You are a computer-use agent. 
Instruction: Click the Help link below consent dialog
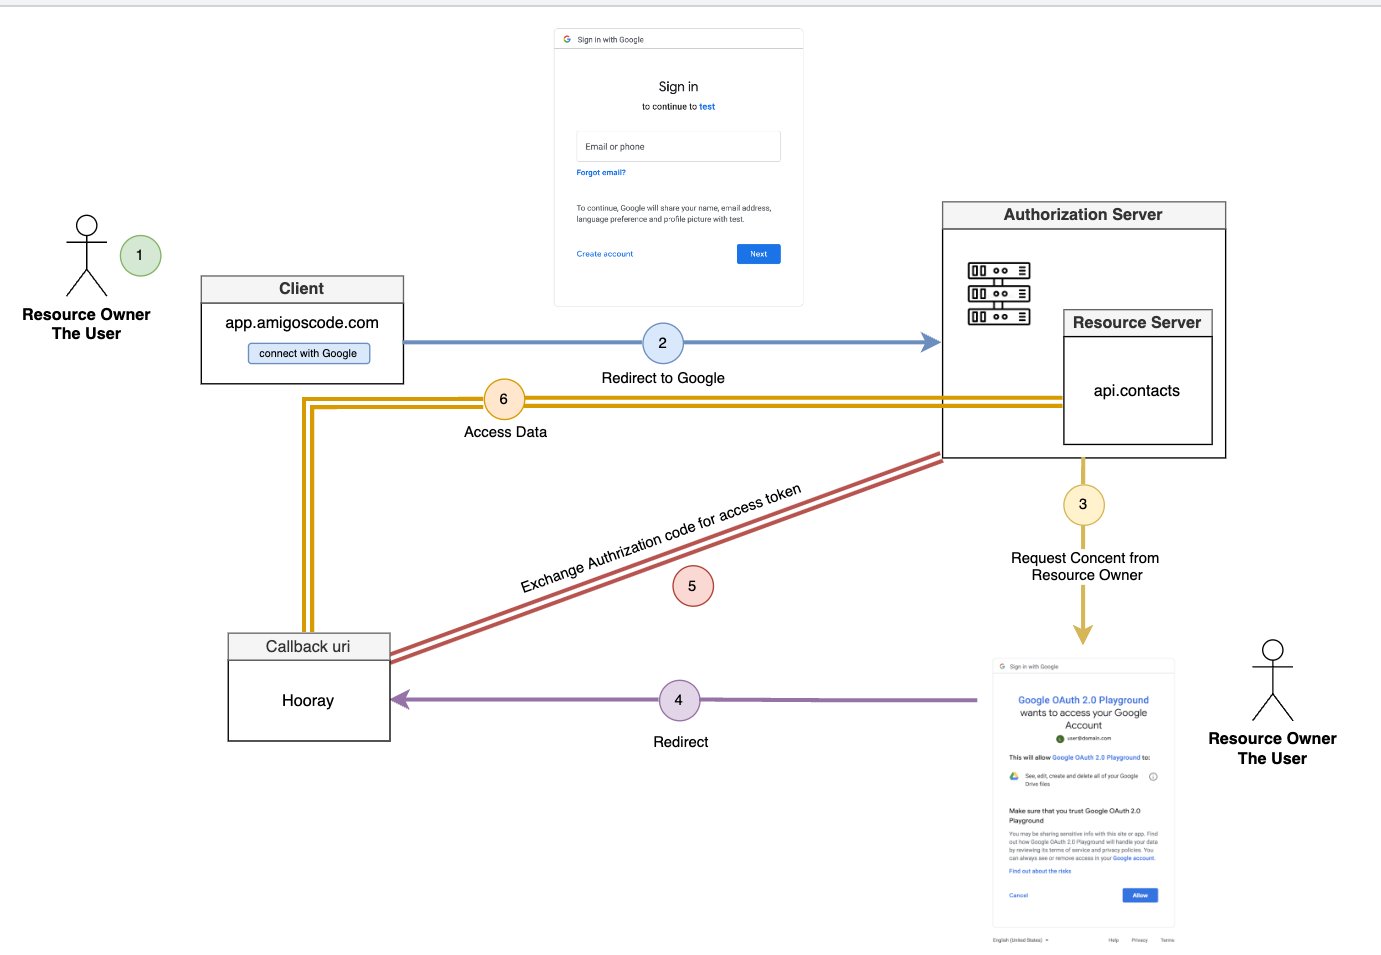pos(1114,940)
